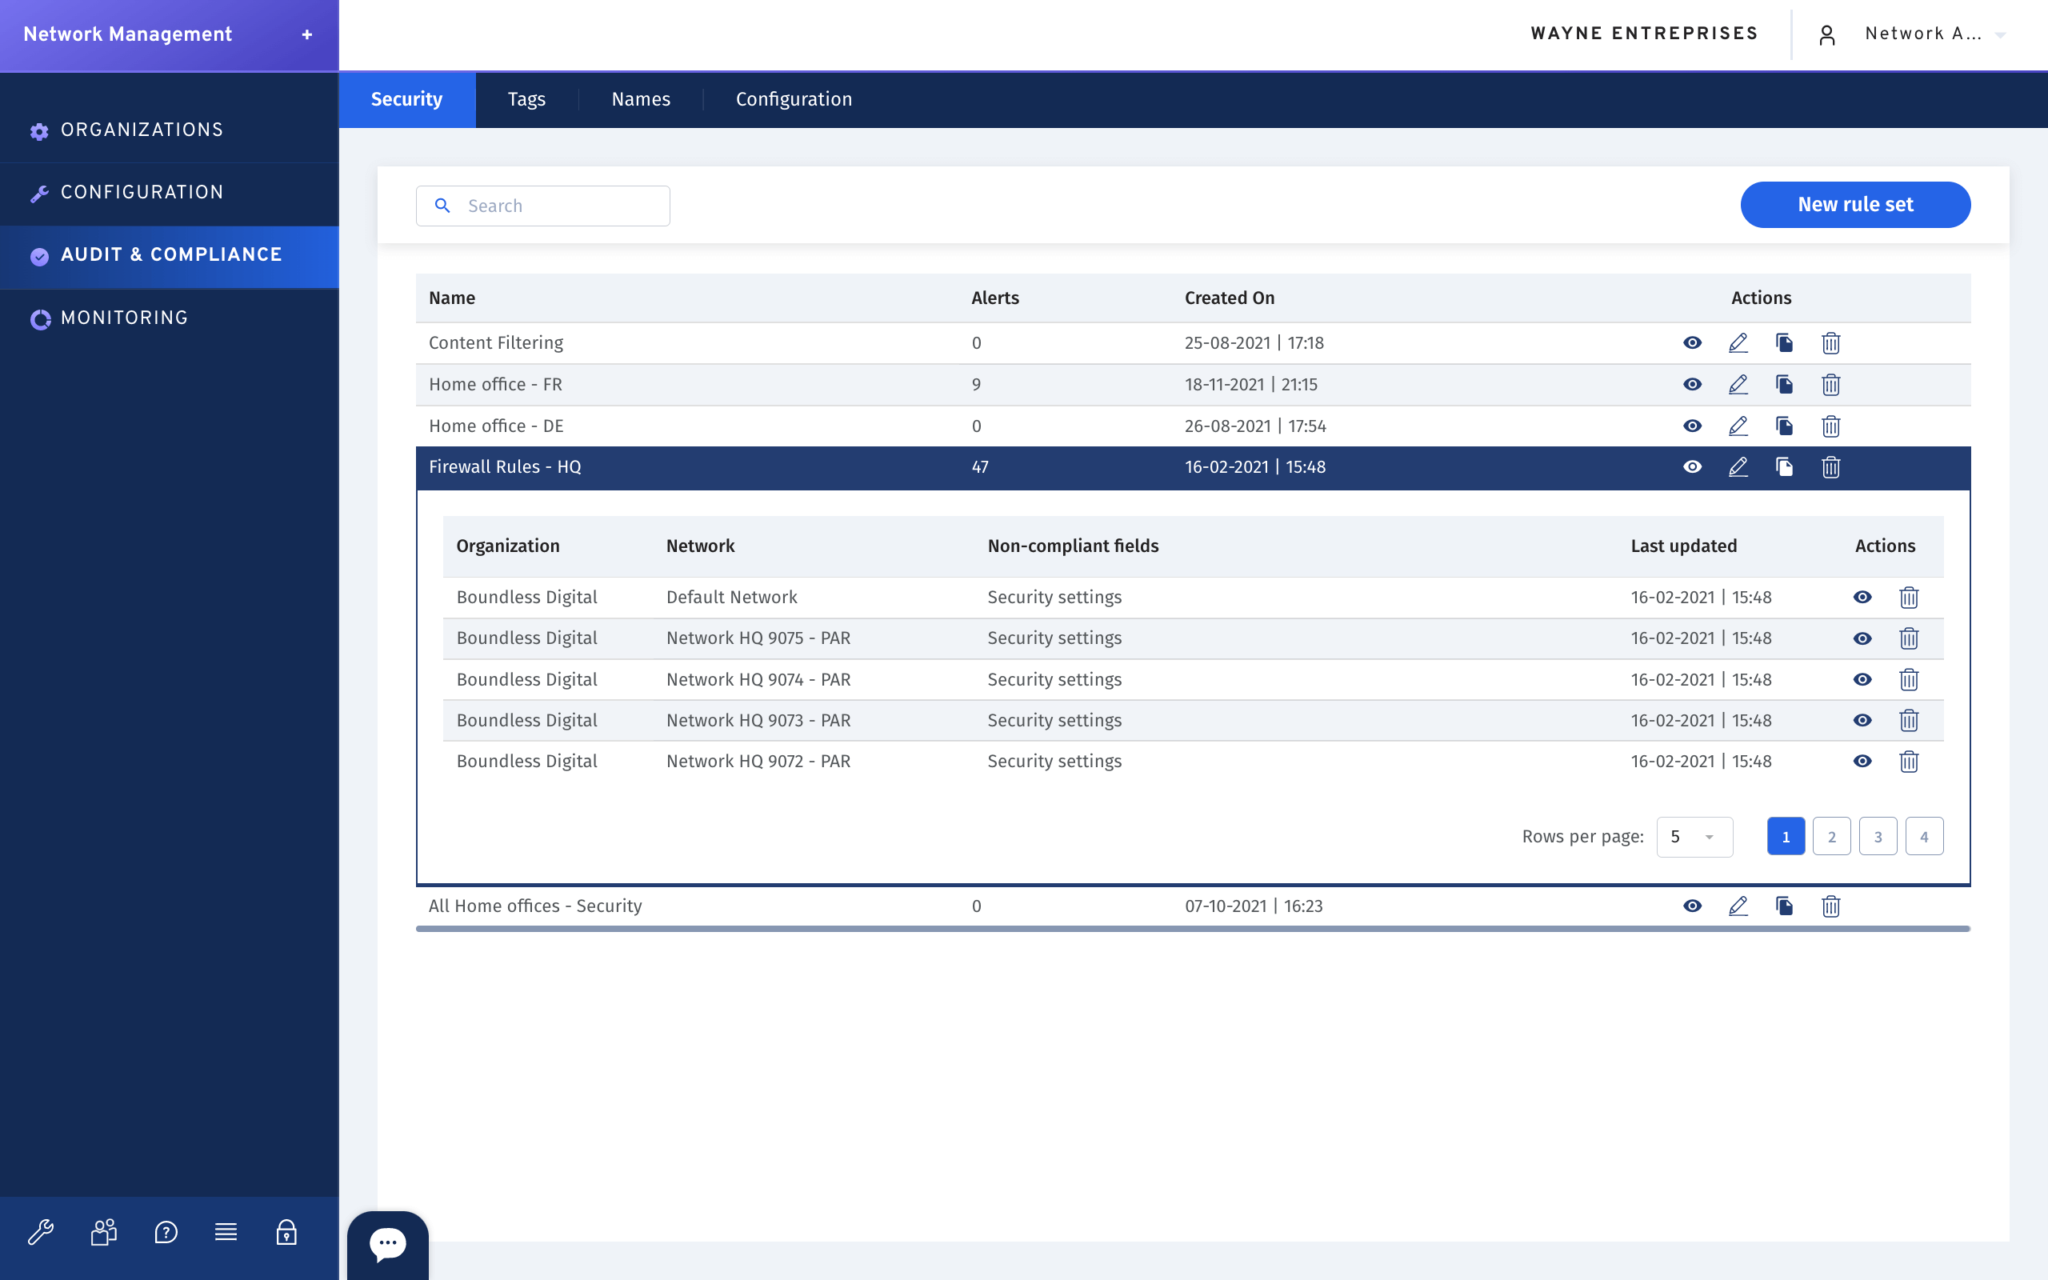Image resolution: width=2048 pixels, height=1280 pixels.
Task: View details of the Default Network row
Action: point(1862,597)
